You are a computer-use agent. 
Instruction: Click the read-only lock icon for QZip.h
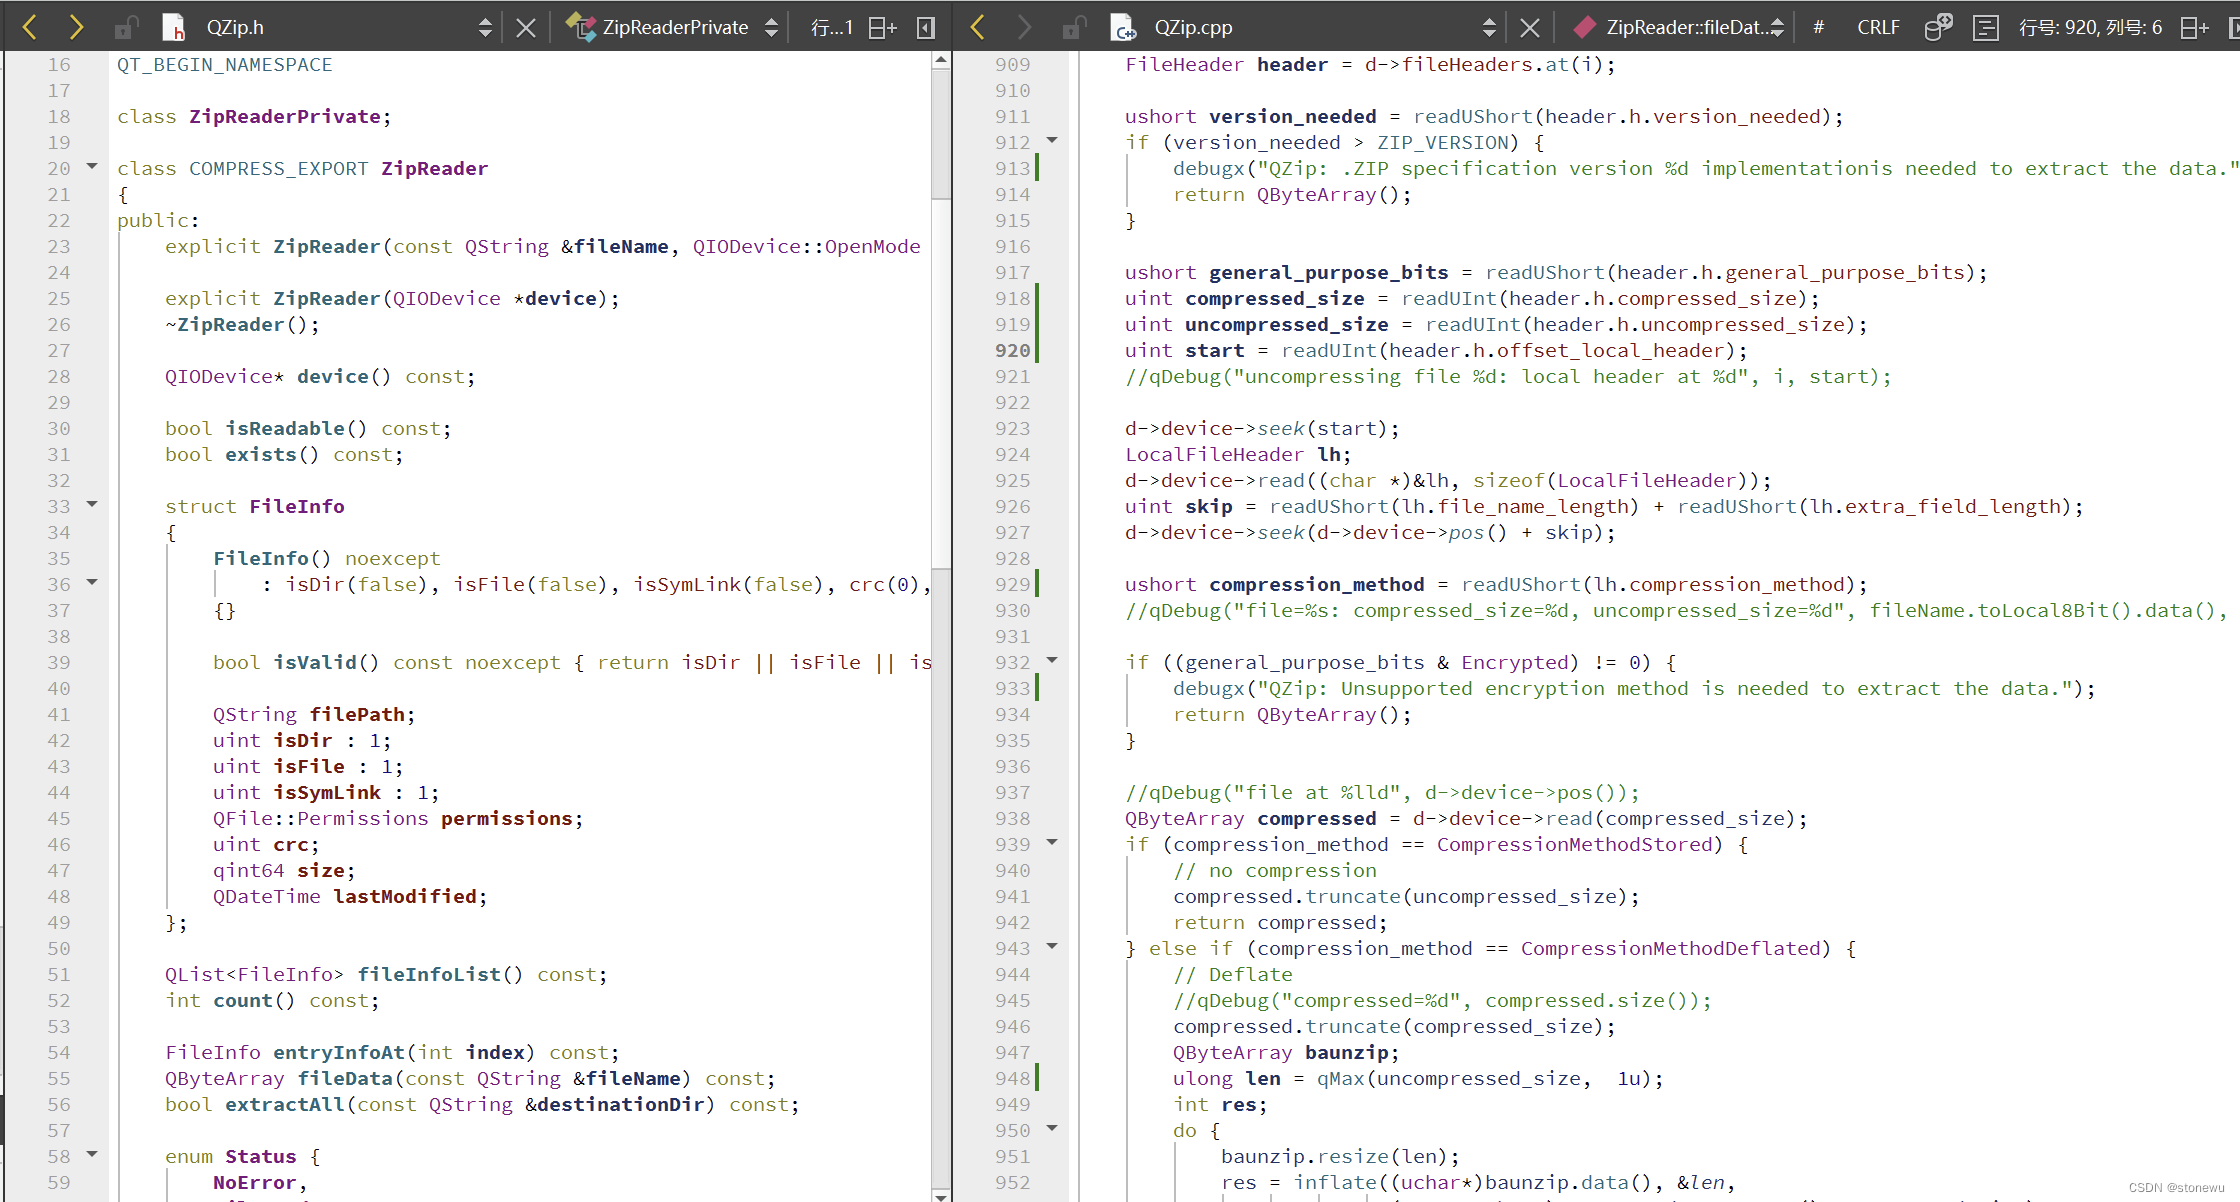click(126, 27)
